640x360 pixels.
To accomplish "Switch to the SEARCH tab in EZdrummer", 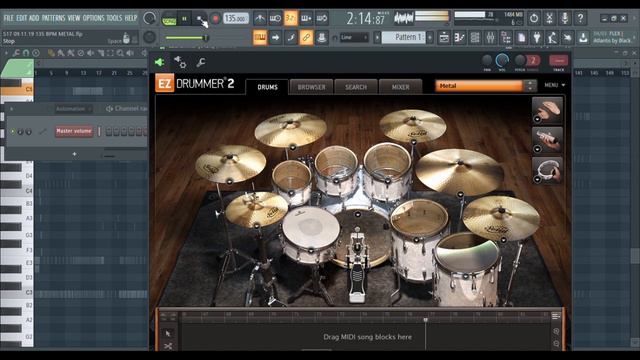I will (356, 87).
